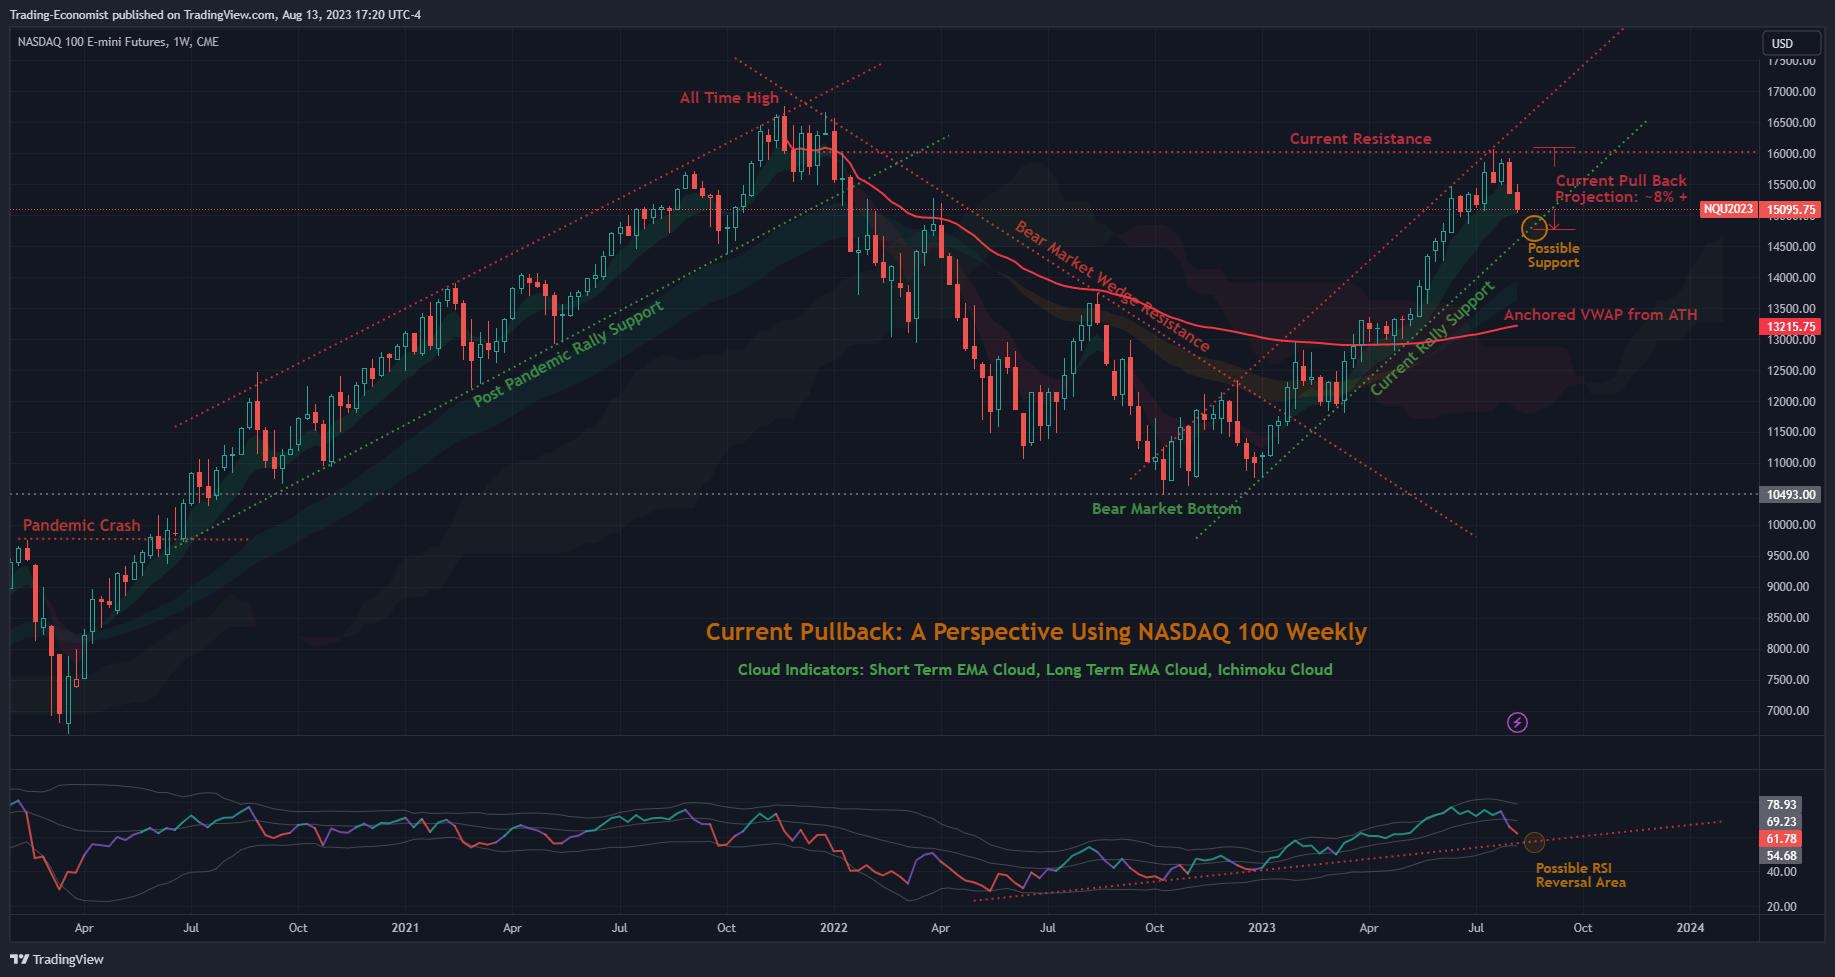Click 17000.00 on the price axis
The width and height of the screenshot is (1835, 977).
(1791, 92)
